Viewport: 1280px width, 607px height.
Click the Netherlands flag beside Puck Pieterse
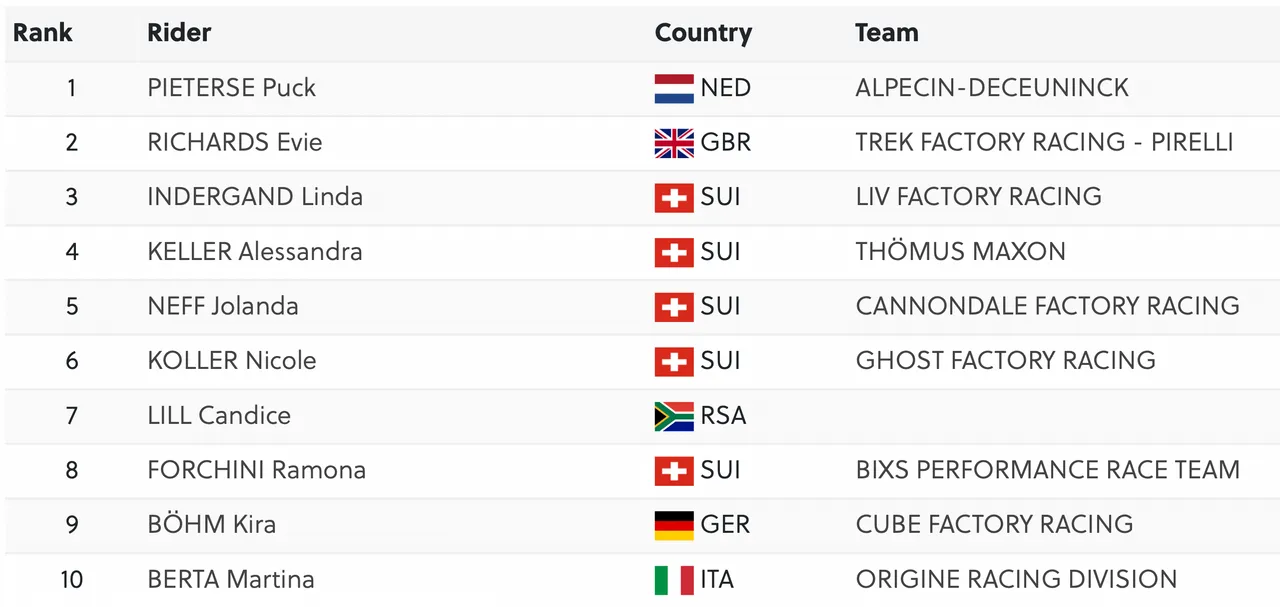pyautogui.click(x=674, y=88)
